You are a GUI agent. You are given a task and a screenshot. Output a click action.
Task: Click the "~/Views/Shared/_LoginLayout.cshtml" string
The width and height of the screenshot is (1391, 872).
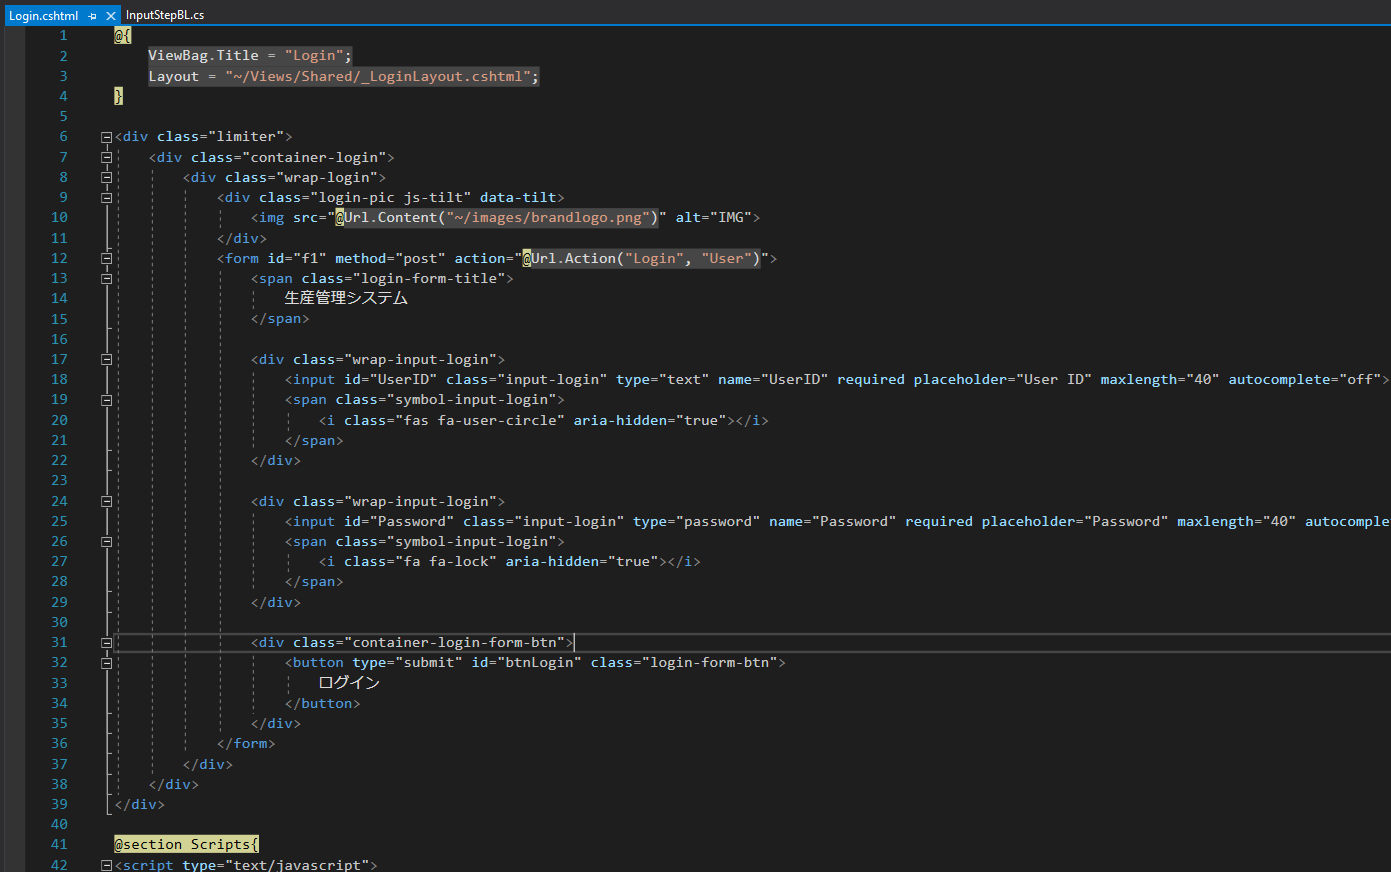(x=378, y=76)
